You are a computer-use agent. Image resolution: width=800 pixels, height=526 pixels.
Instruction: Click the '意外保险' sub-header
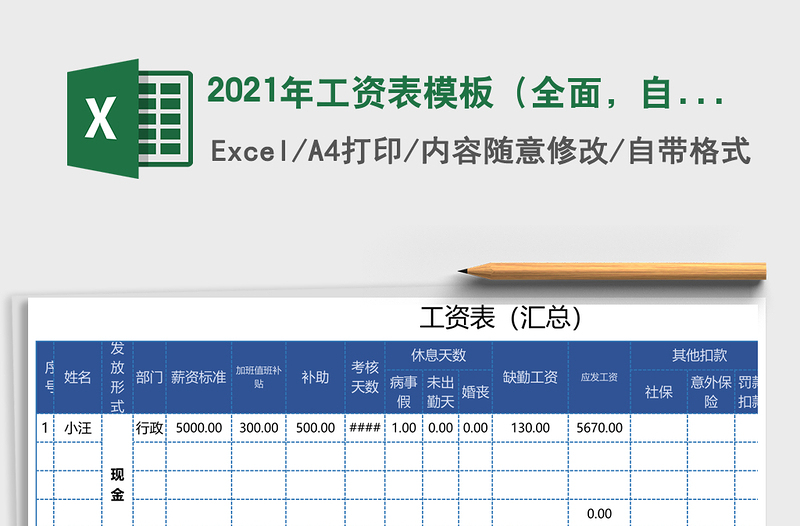tap(711, 392)
